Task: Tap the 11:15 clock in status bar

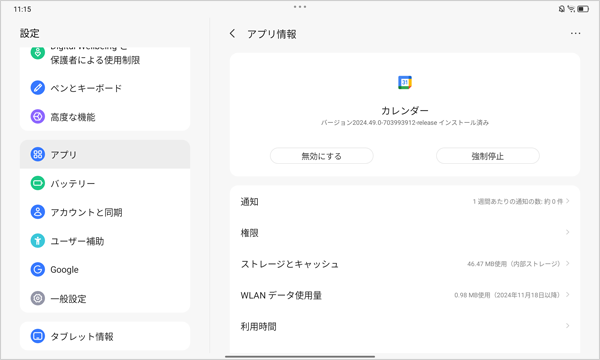Action: click(22, 9)
